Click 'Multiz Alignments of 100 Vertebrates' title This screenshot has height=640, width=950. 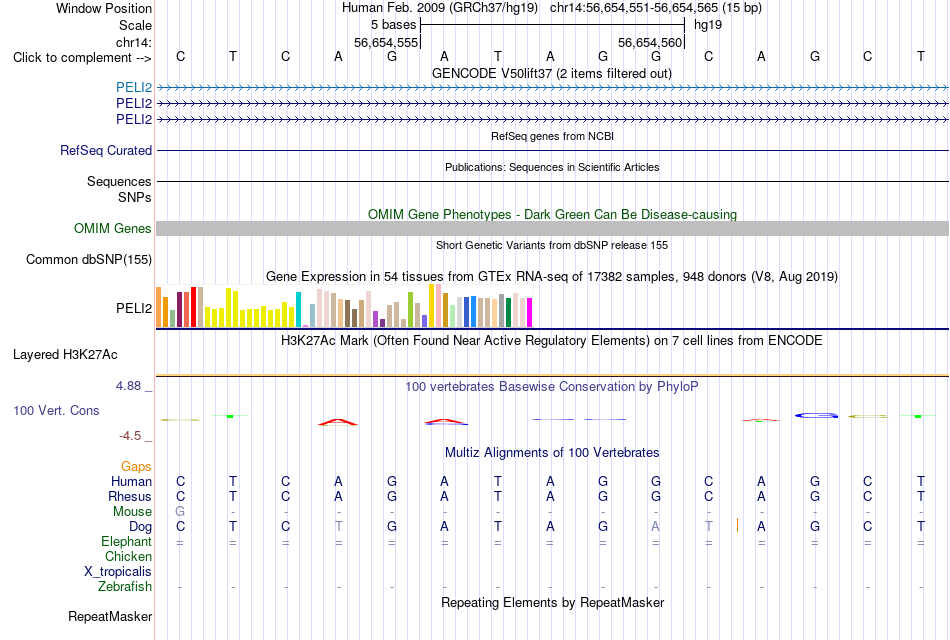(552, 453)
